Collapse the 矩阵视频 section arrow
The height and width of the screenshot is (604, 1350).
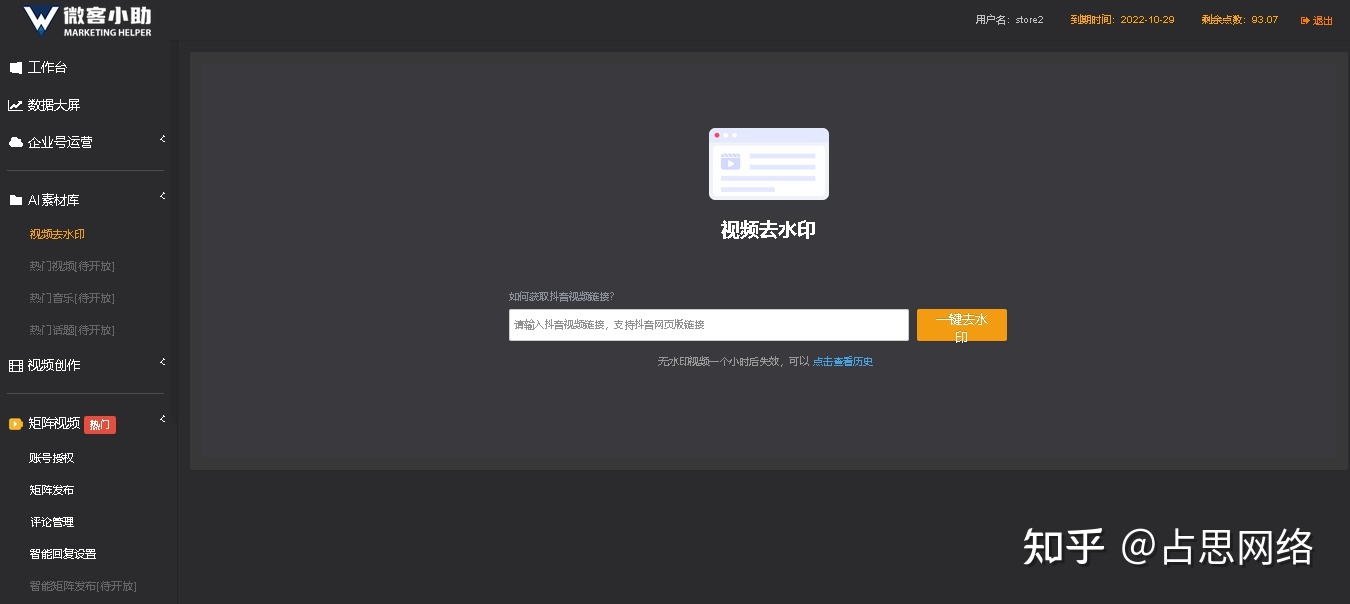click(x=162, y=420)
